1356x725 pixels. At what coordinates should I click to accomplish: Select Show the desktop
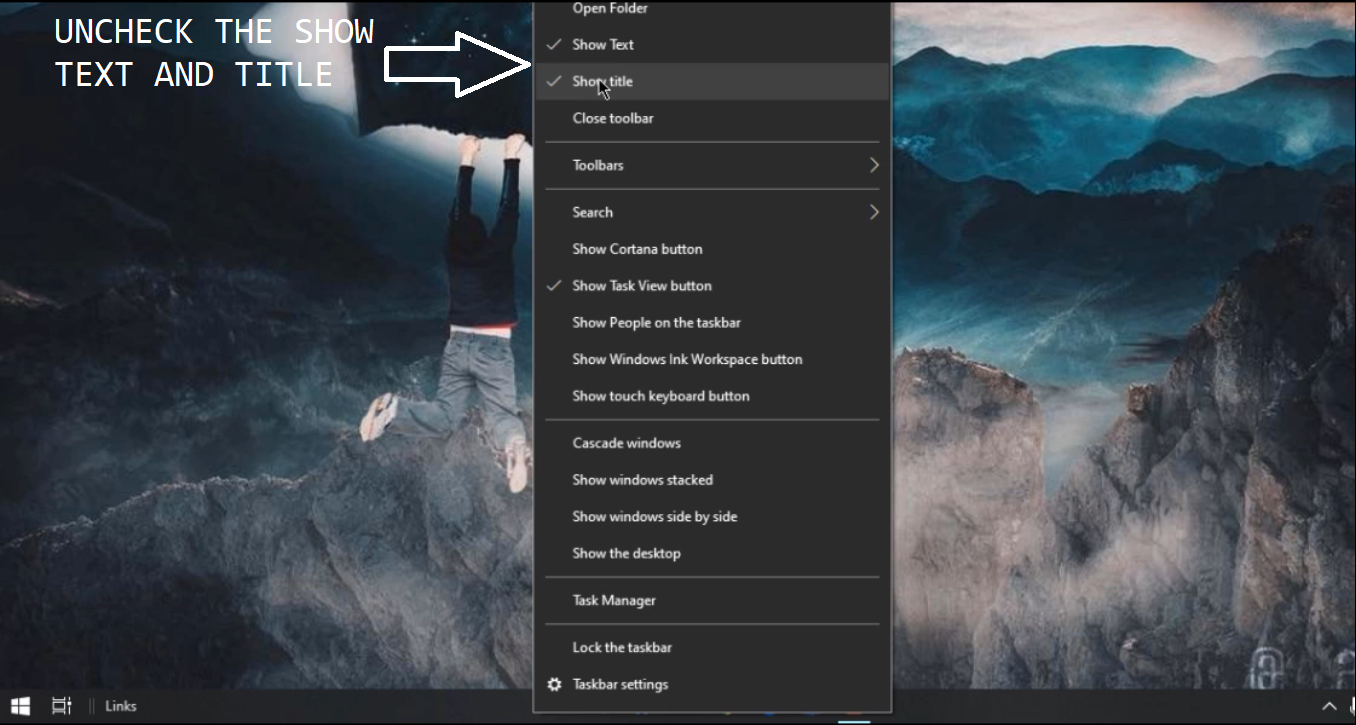pos(712,553)
